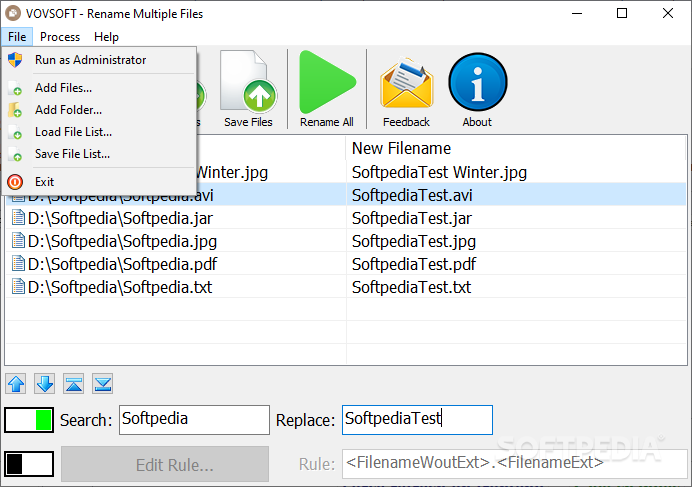Click file icon of Softpedia.jpg row
The image size is (692, 487).
[x=18, y=241]
